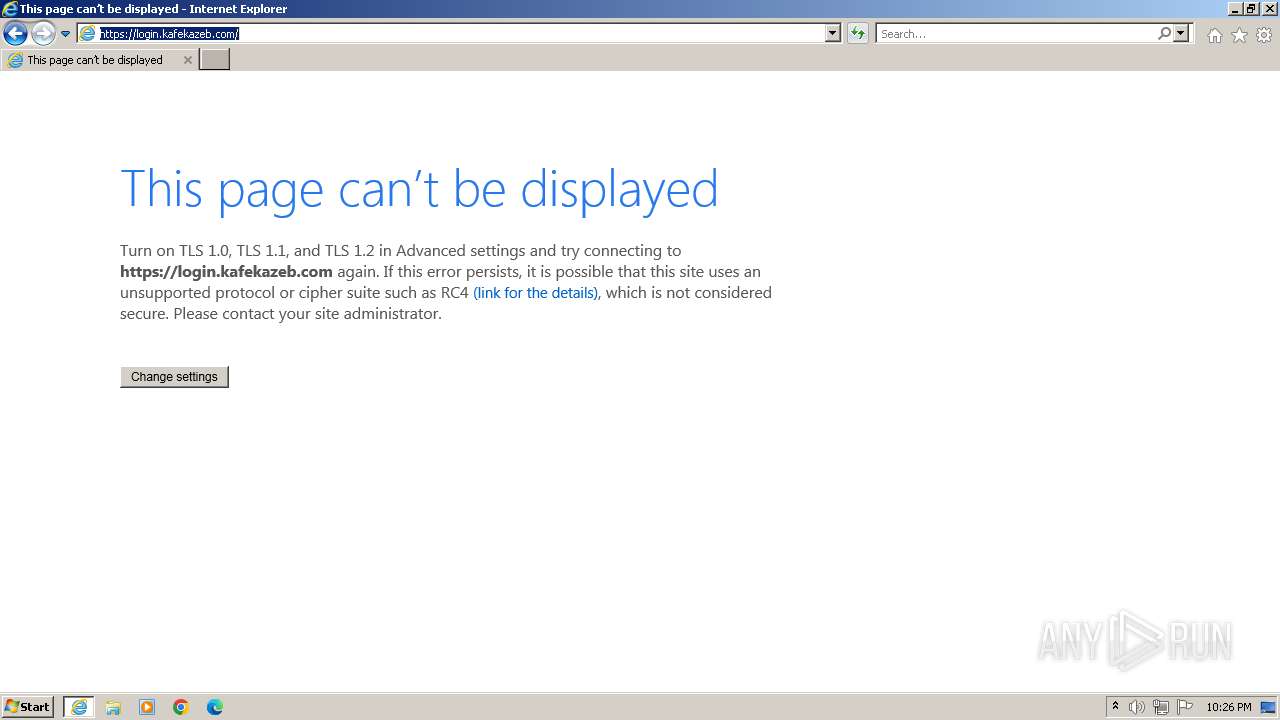Follow the 'link for the details' hyperlink

click(535, 293)
